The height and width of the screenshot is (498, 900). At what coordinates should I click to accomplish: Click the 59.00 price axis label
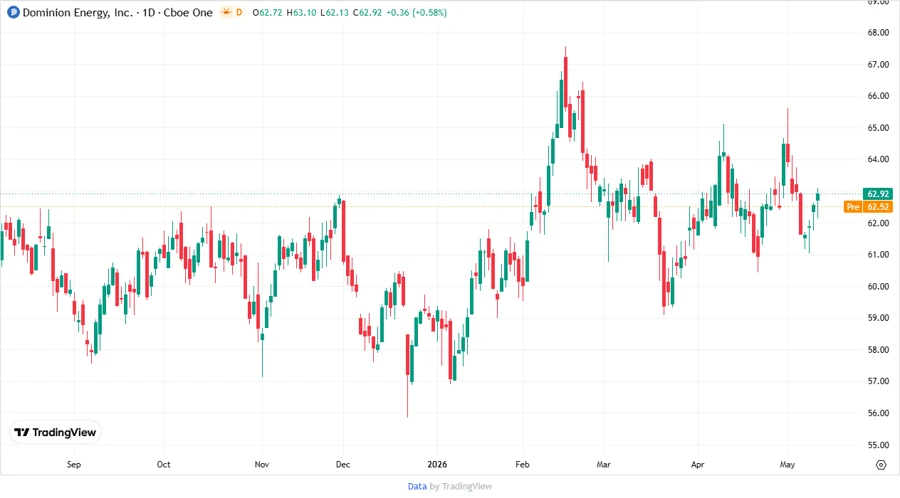[878, 318]
